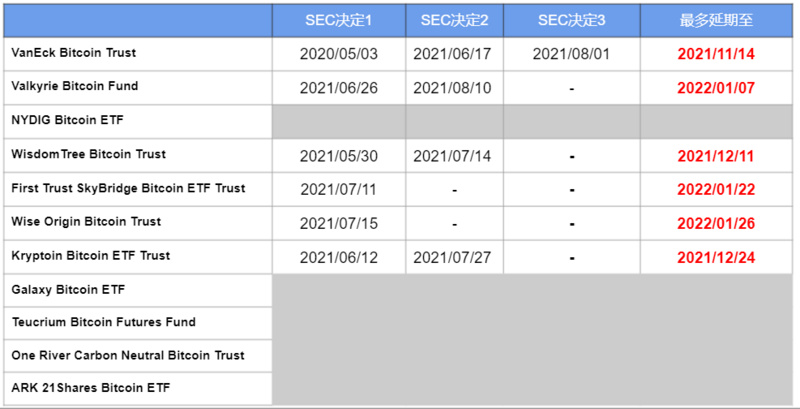Click the red date 2021/11/14
The height and width of the screenshot is (409, 800).
714,54
